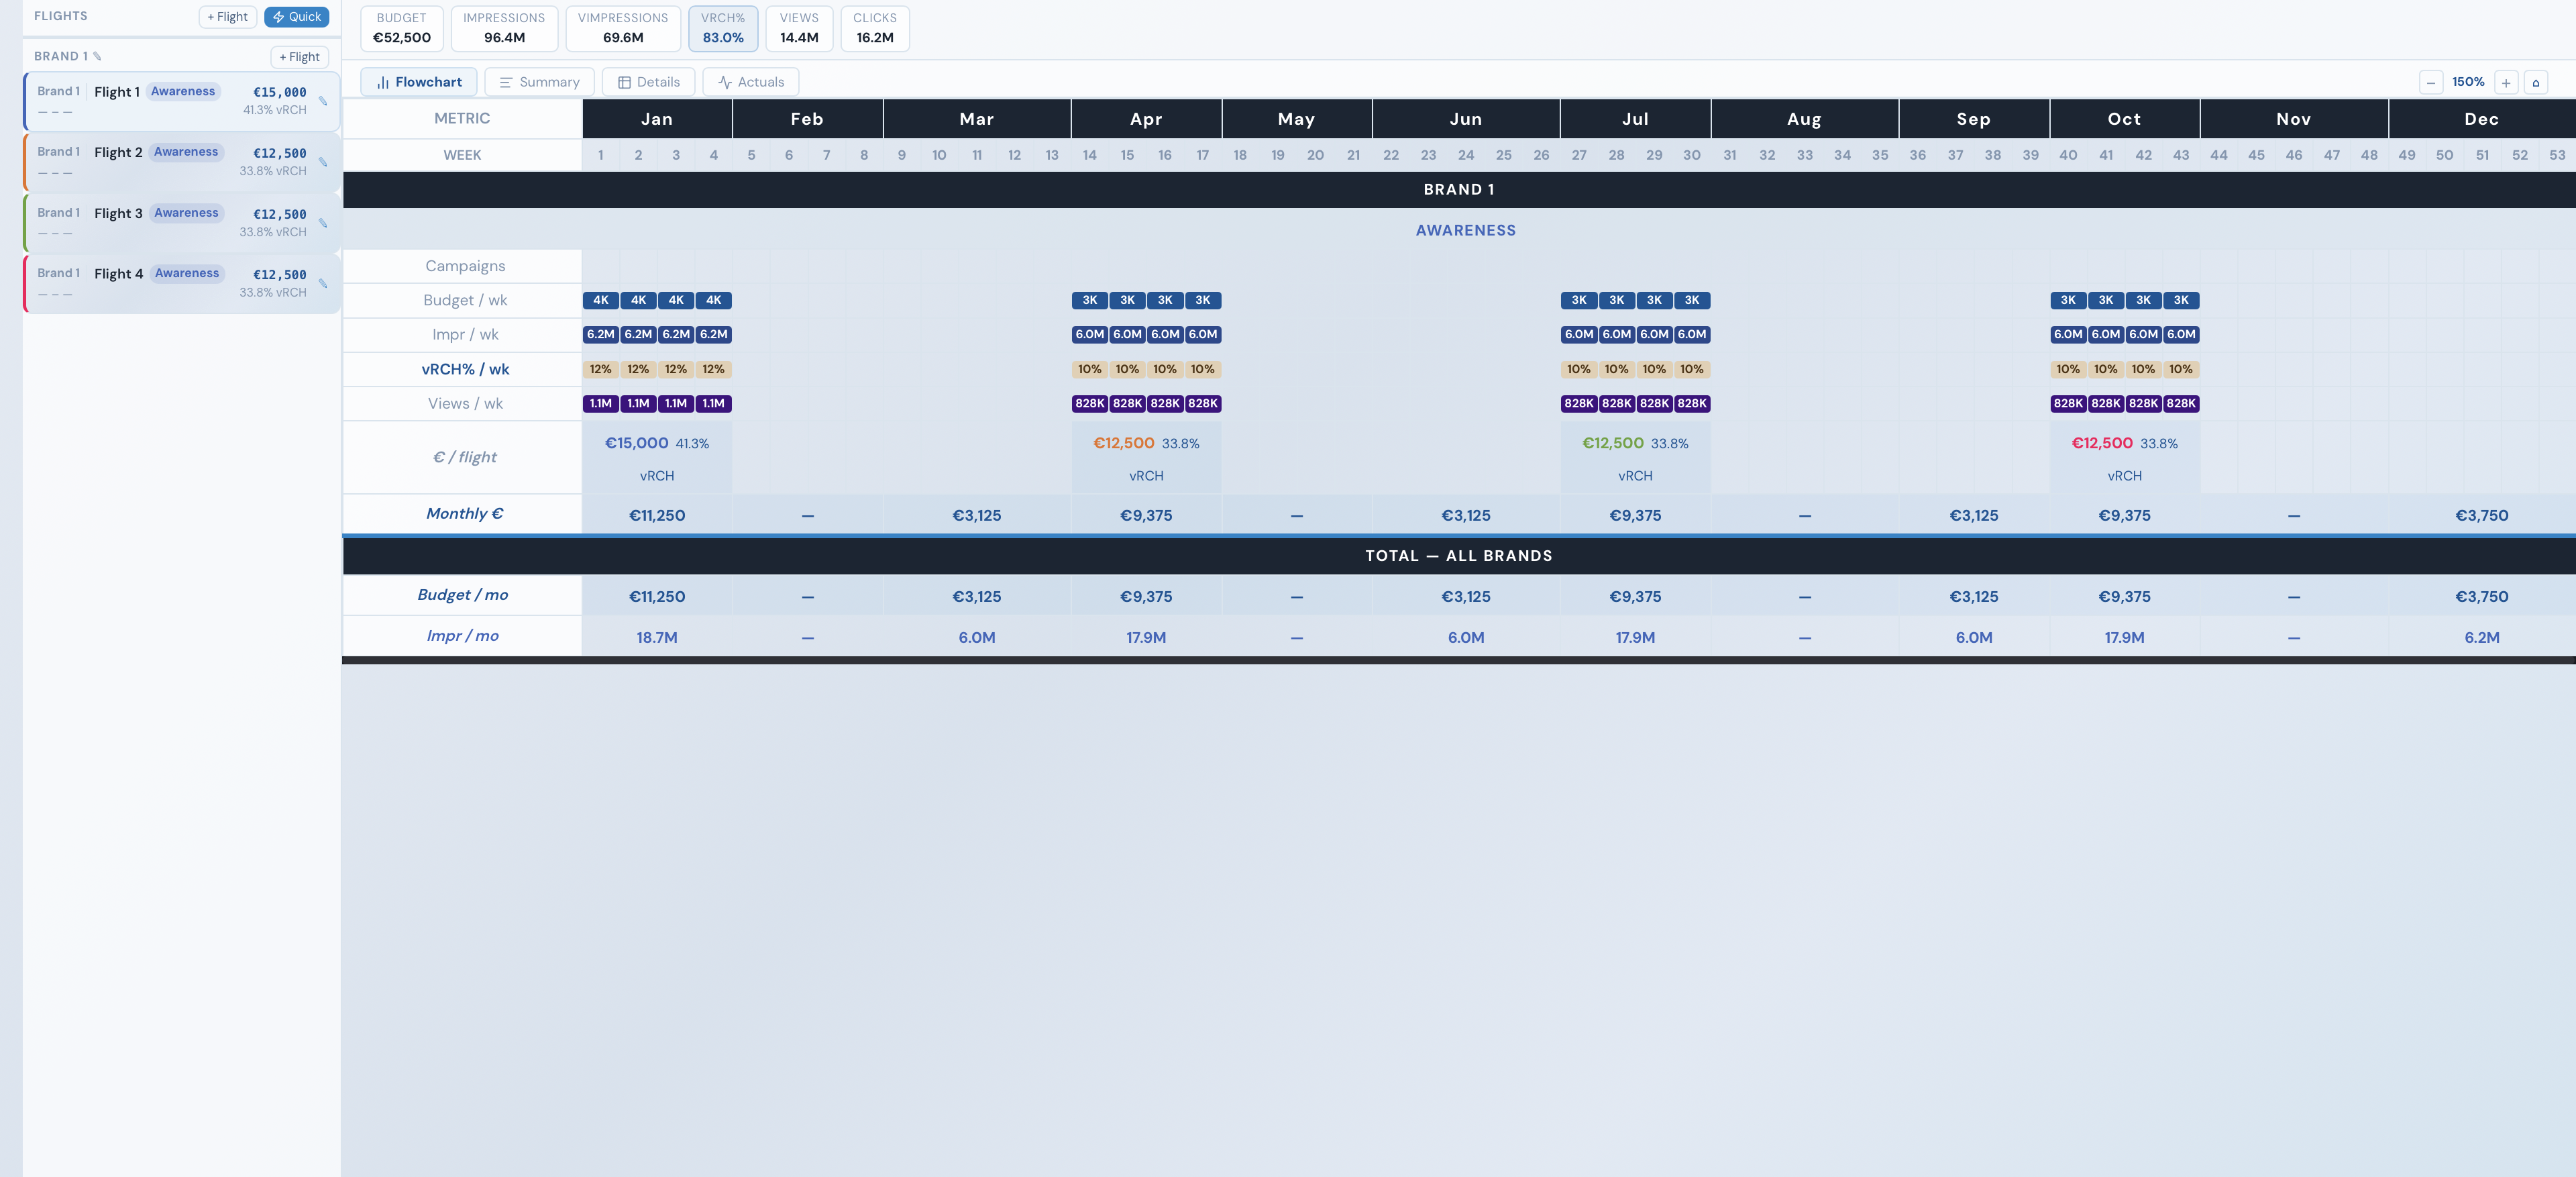Select Flight 3 card in sidebar
This screenshot has width=2576, height=1177.
pos(182,223)
